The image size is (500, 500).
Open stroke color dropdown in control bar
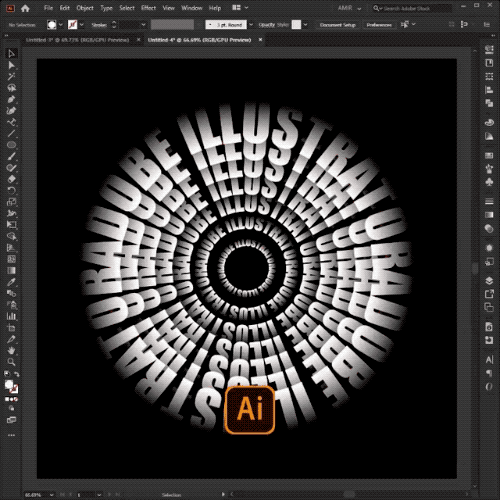82,25
